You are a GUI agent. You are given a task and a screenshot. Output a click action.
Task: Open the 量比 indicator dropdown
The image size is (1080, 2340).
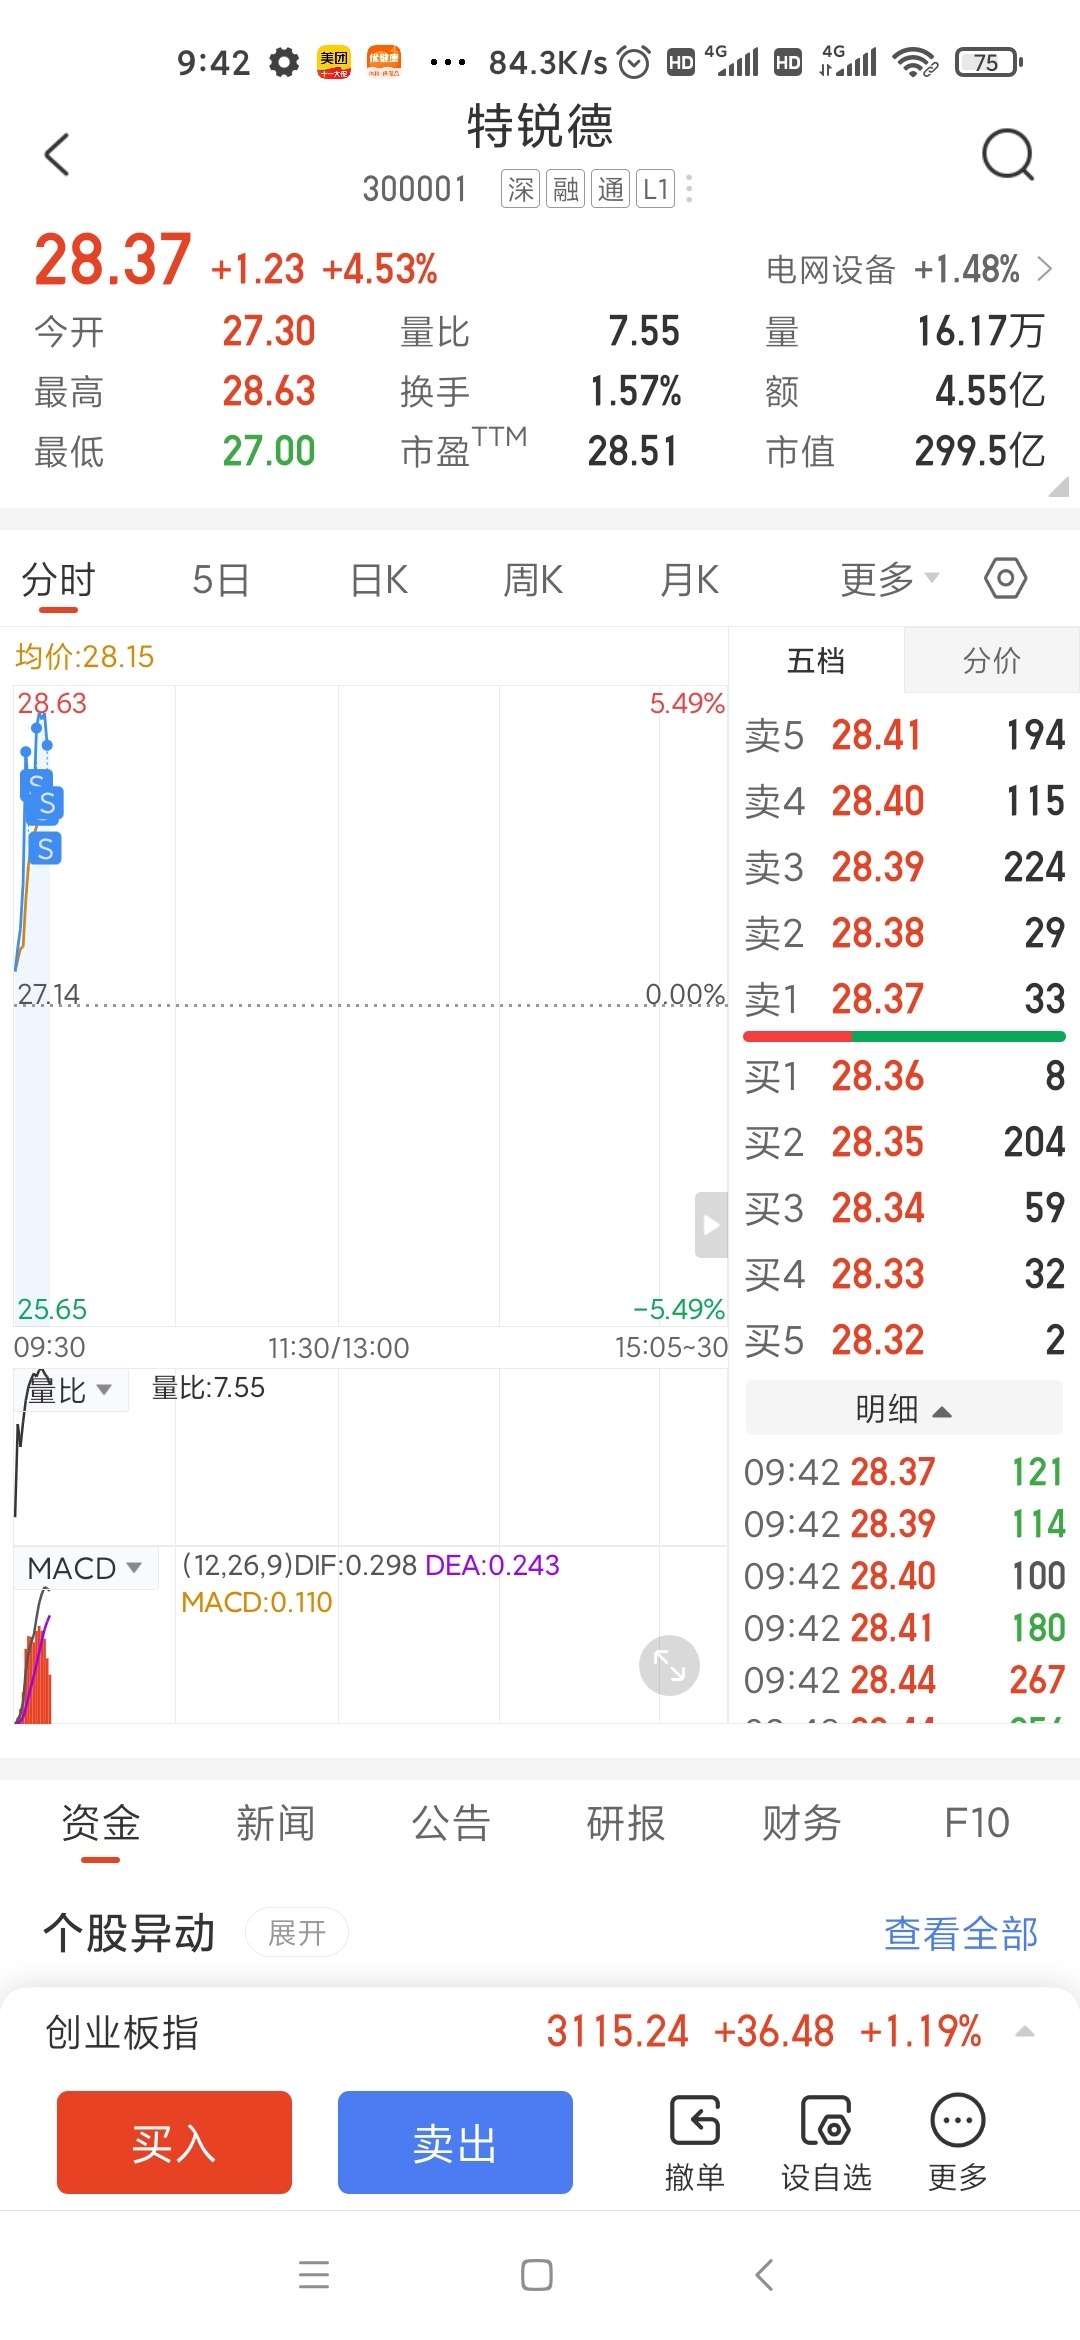coord(72,1390)
